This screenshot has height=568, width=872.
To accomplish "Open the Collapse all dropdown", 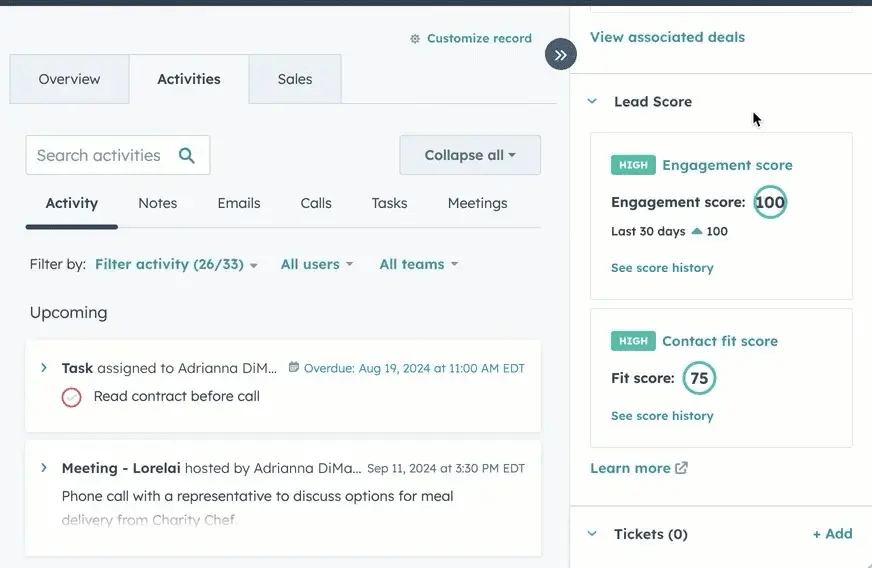I will pos(470,155).
